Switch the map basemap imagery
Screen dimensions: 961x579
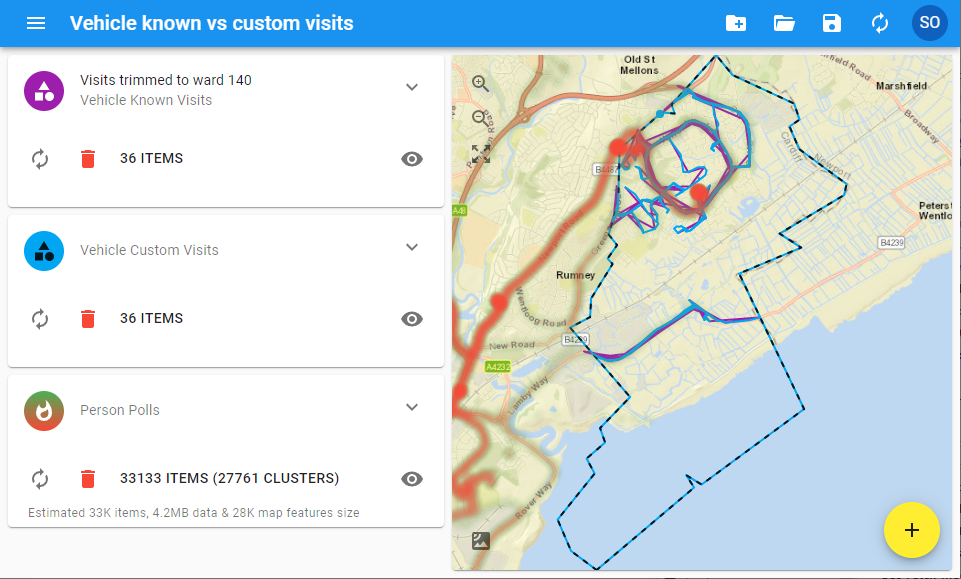pos(481,541)
